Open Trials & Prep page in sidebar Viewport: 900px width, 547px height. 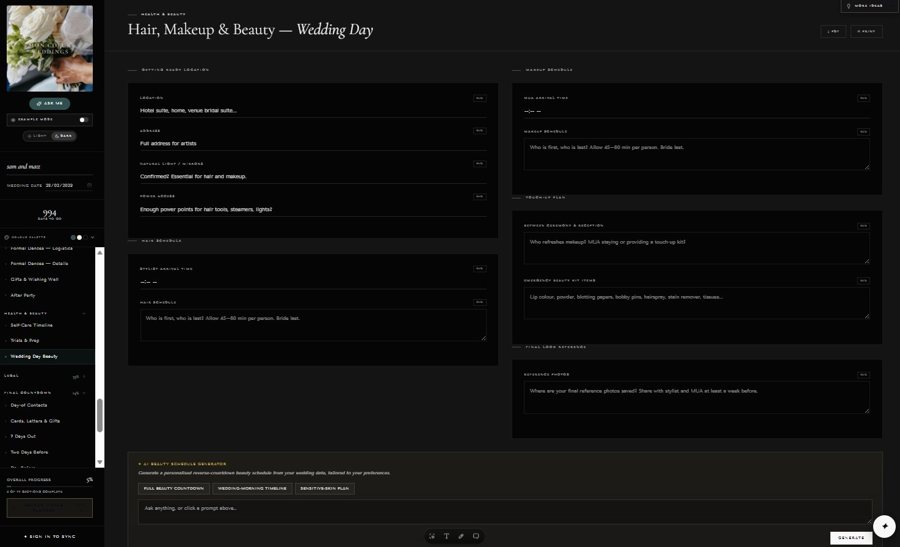click(x=25, y=340)
